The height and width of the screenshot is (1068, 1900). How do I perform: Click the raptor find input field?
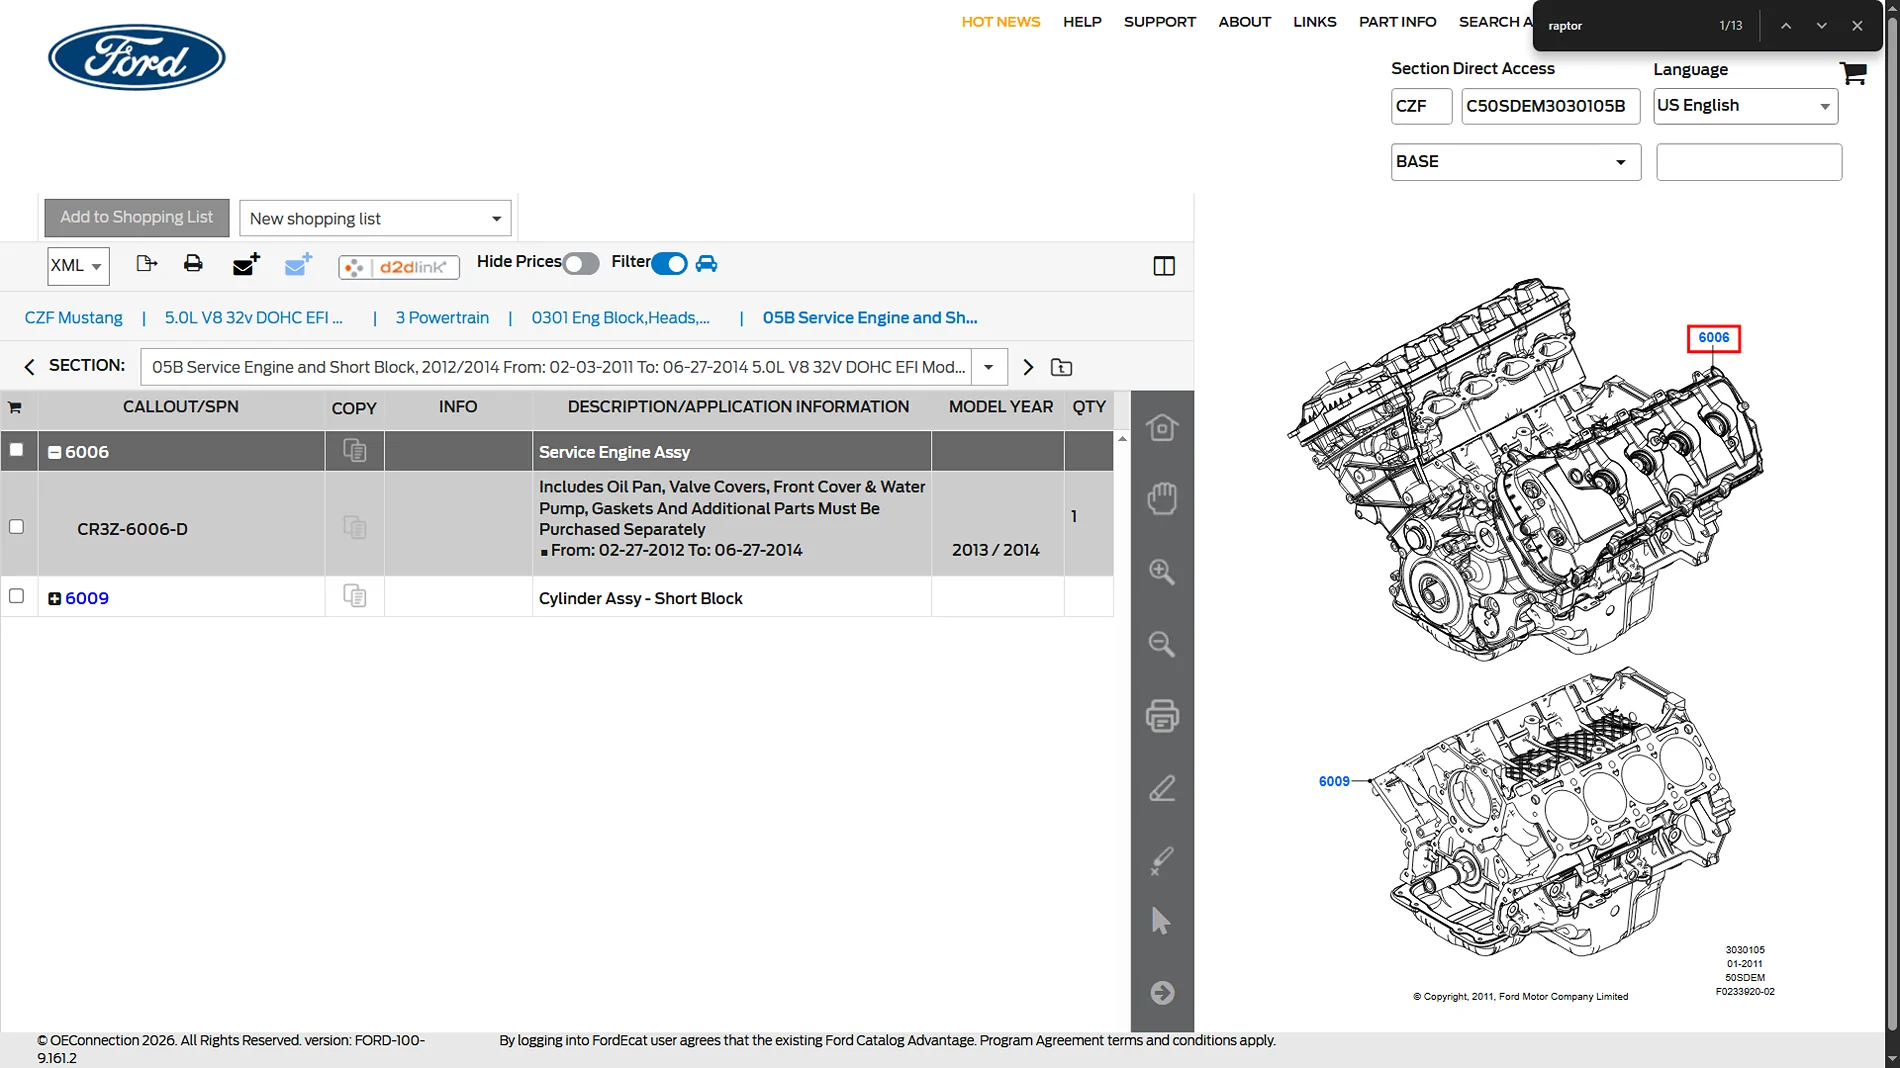point(1625,26)
